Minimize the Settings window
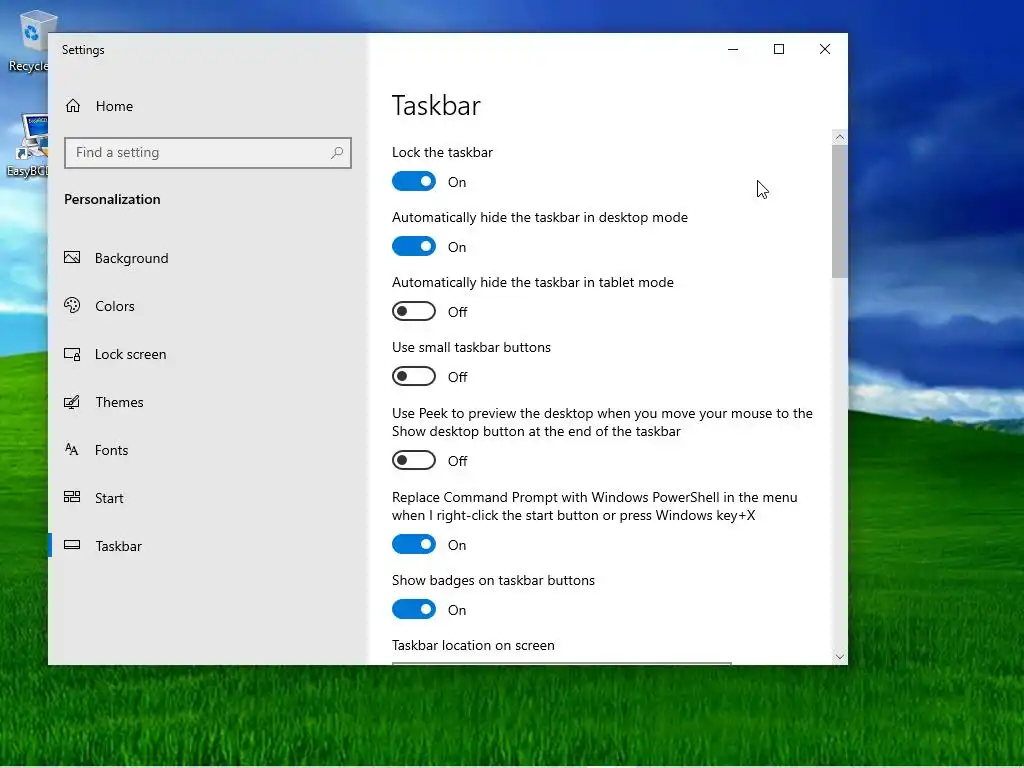1024x768 pixels. click(733, 50)
